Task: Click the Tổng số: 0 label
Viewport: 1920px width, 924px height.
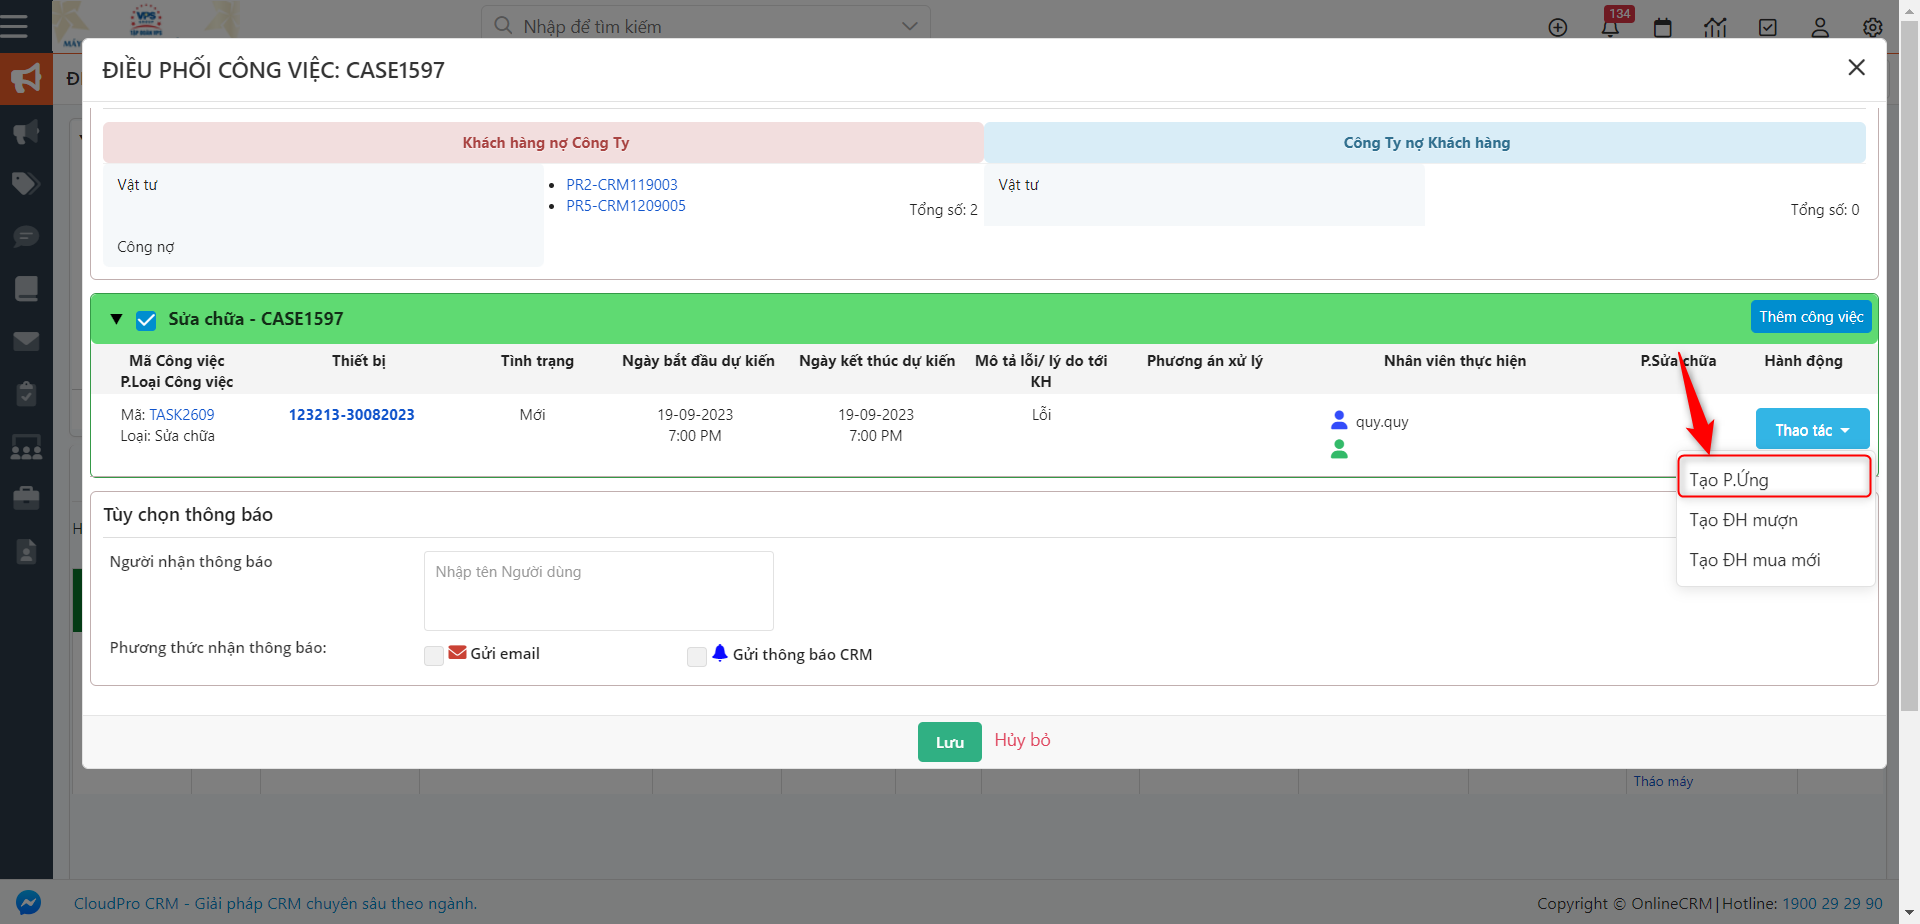Action: click(x=1824, y=209)
